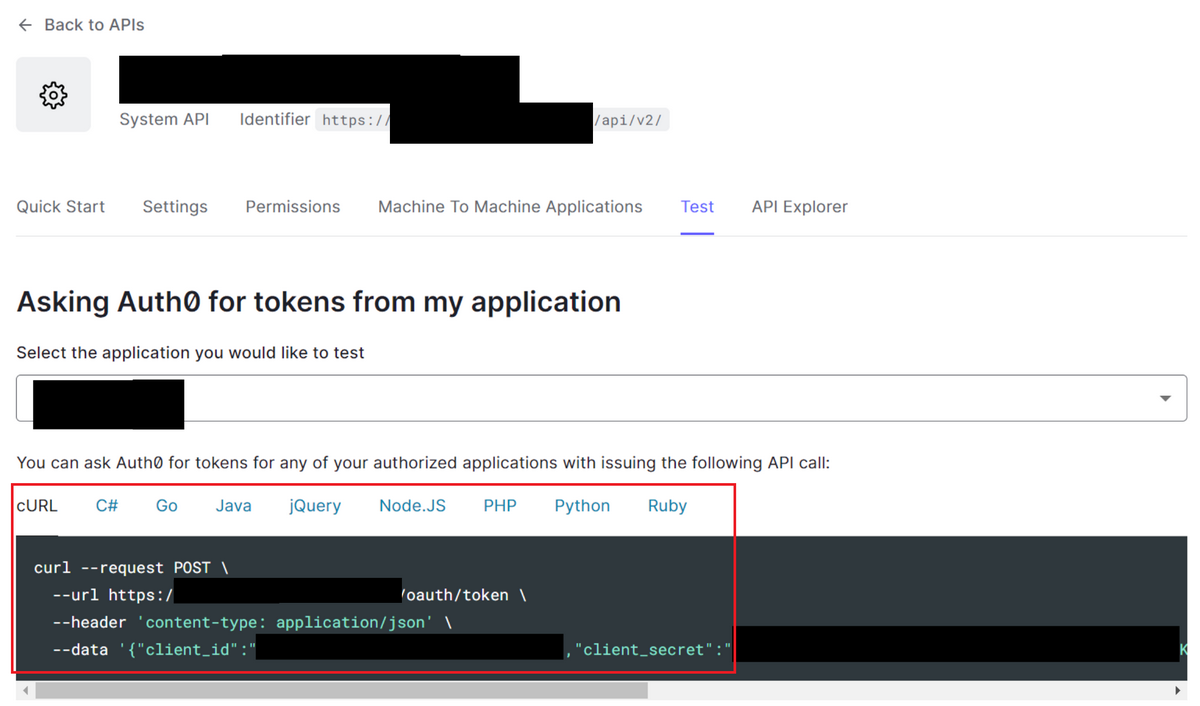Show the Python code sample
Image resolution: width=1200 pixels, height=706 pixels.
pyautogui.click(x=582, y=506)
